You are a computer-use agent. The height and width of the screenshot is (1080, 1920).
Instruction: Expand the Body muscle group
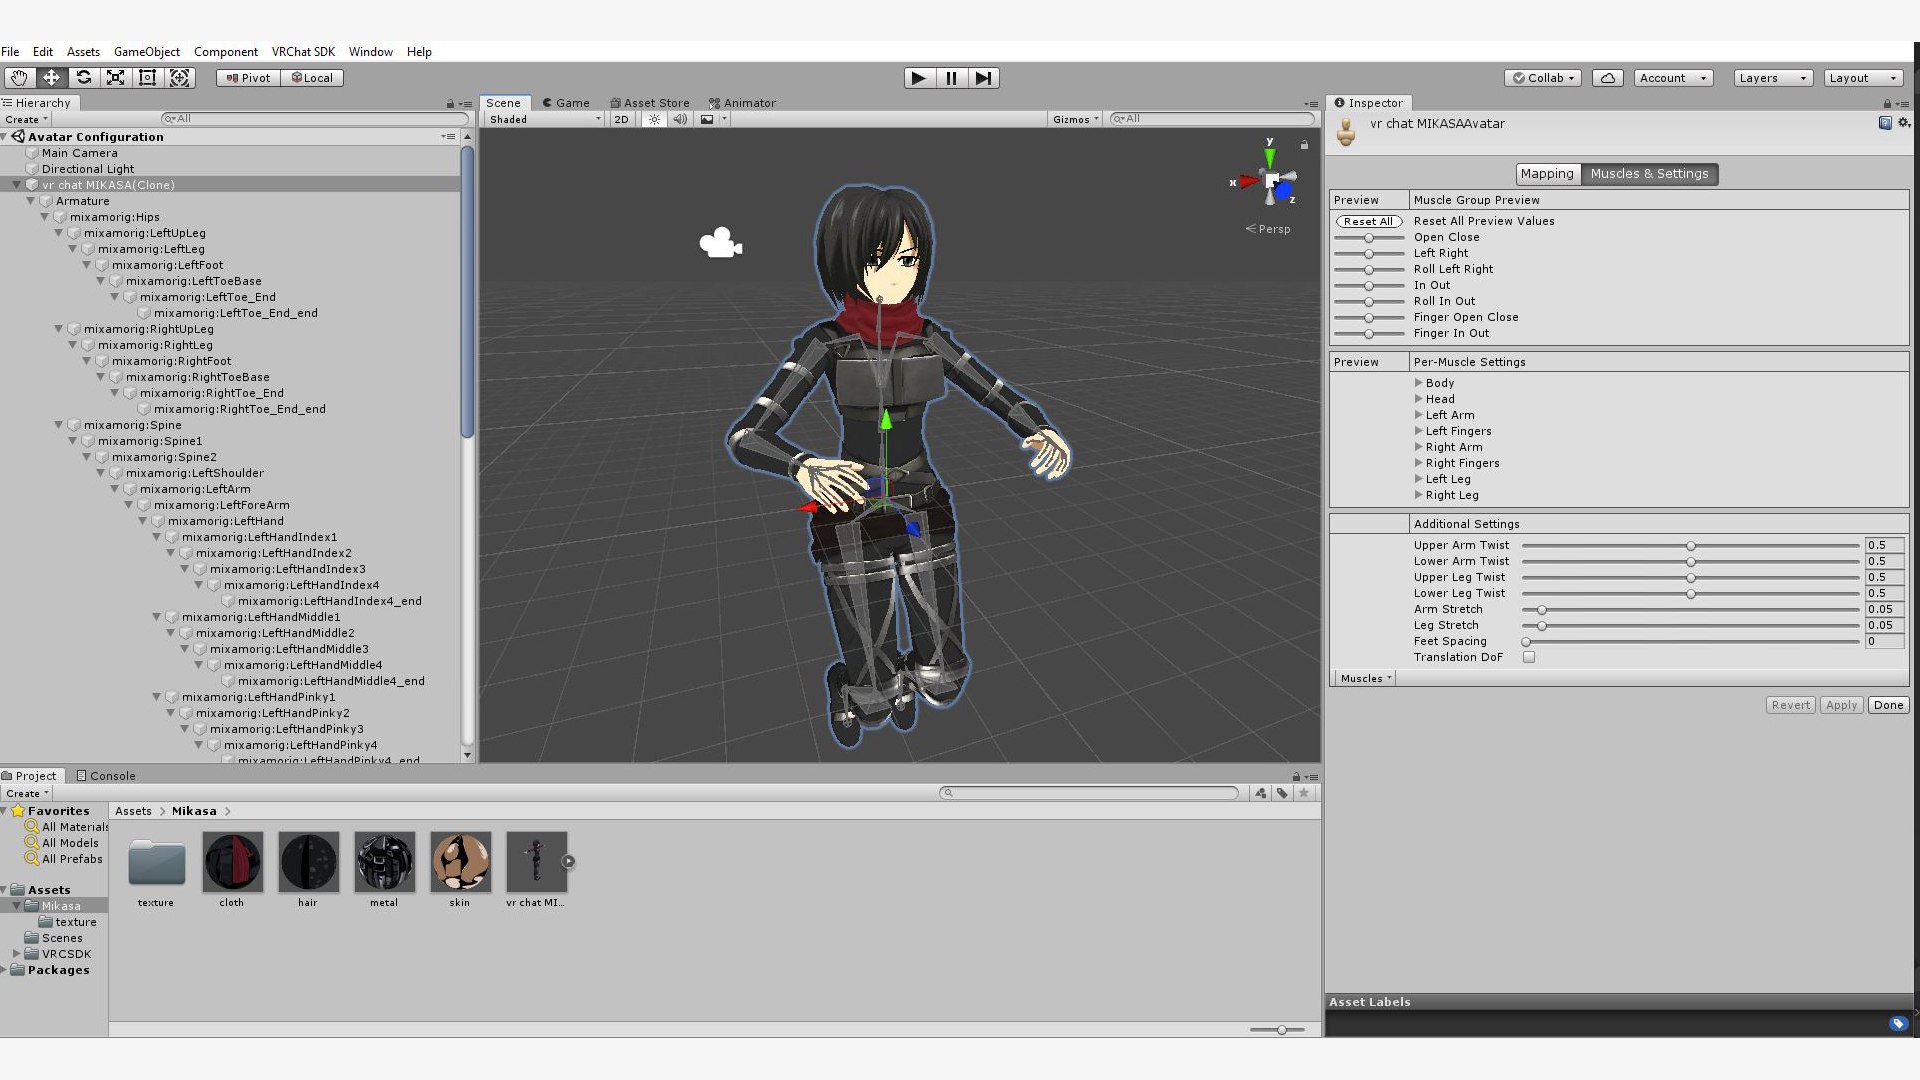pos(1418,383)
